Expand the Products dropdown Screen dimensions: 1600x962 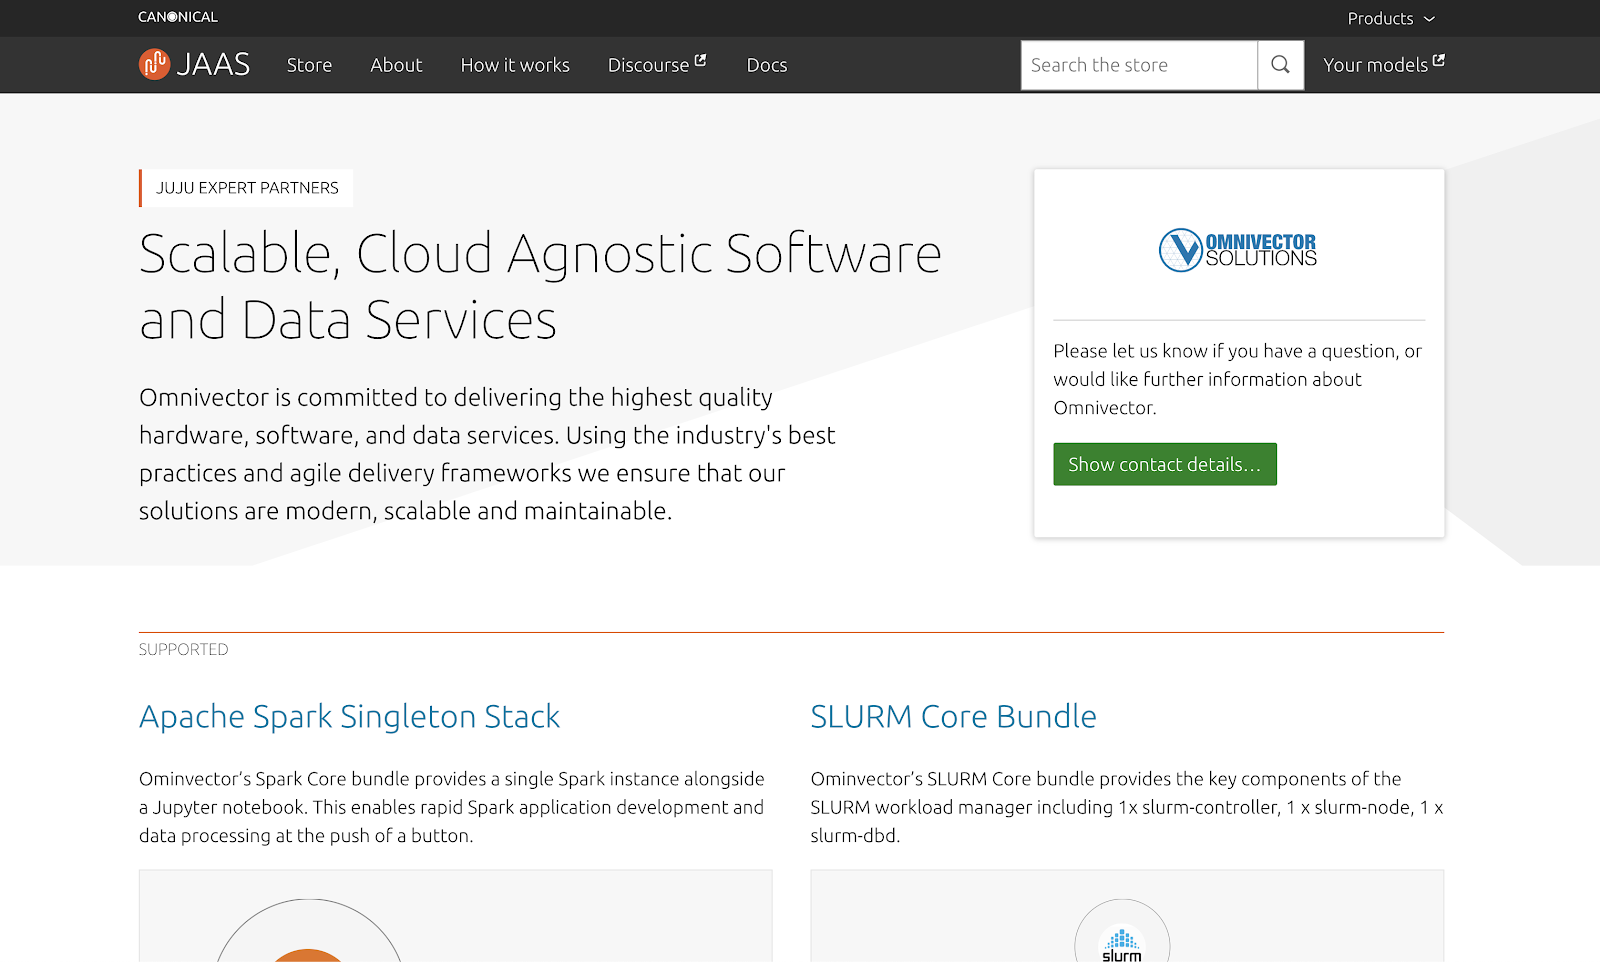(1391, 18)
